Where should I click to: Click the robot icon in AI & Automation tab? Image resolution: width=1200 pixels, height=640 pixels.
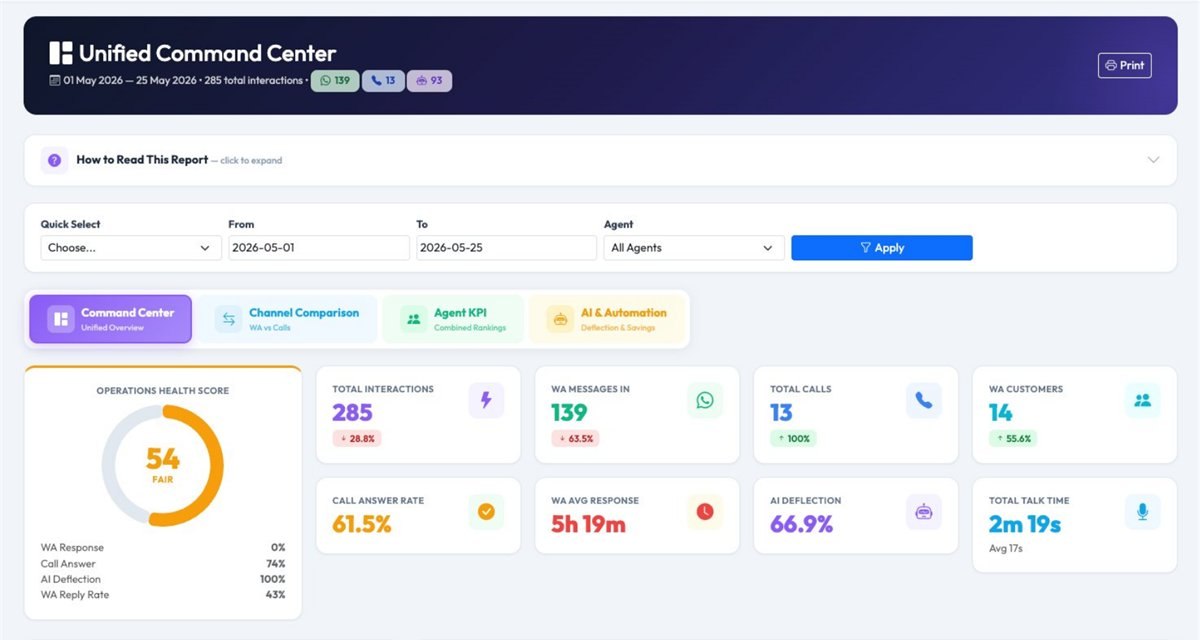coord(560,319)
